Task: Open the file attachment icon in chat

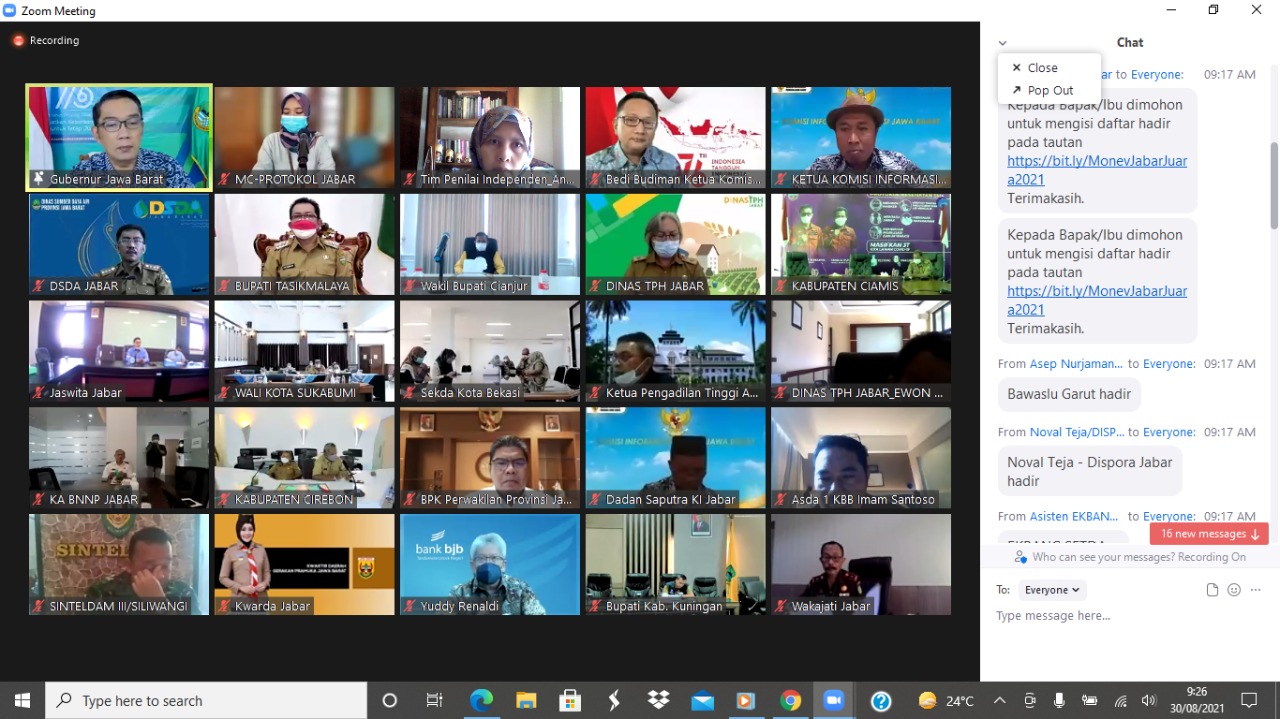Action: tap(1212, 590)
